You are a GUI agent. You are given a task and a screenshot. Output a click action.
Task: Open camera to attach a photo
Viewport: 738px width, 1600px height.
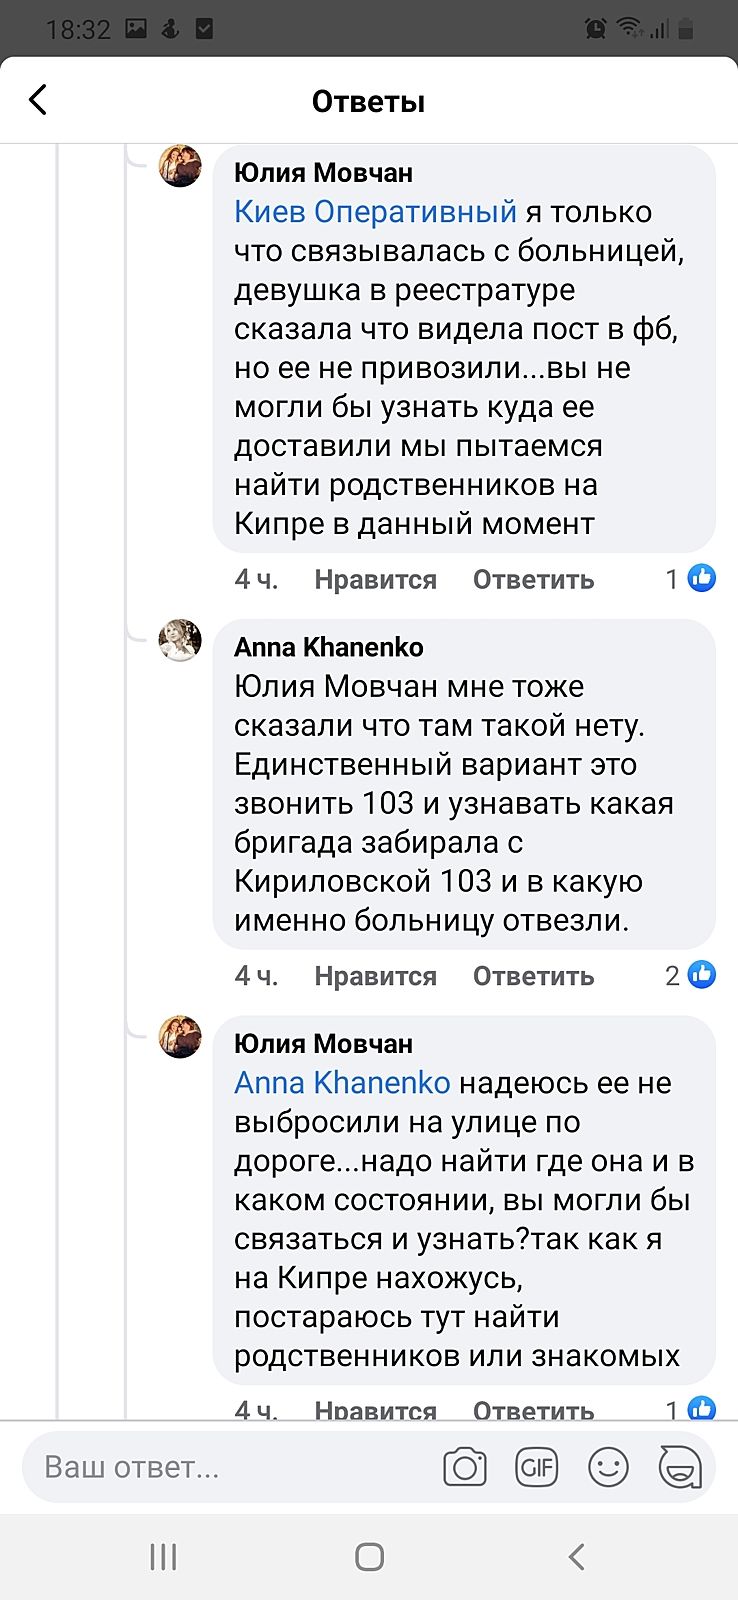464,1467
